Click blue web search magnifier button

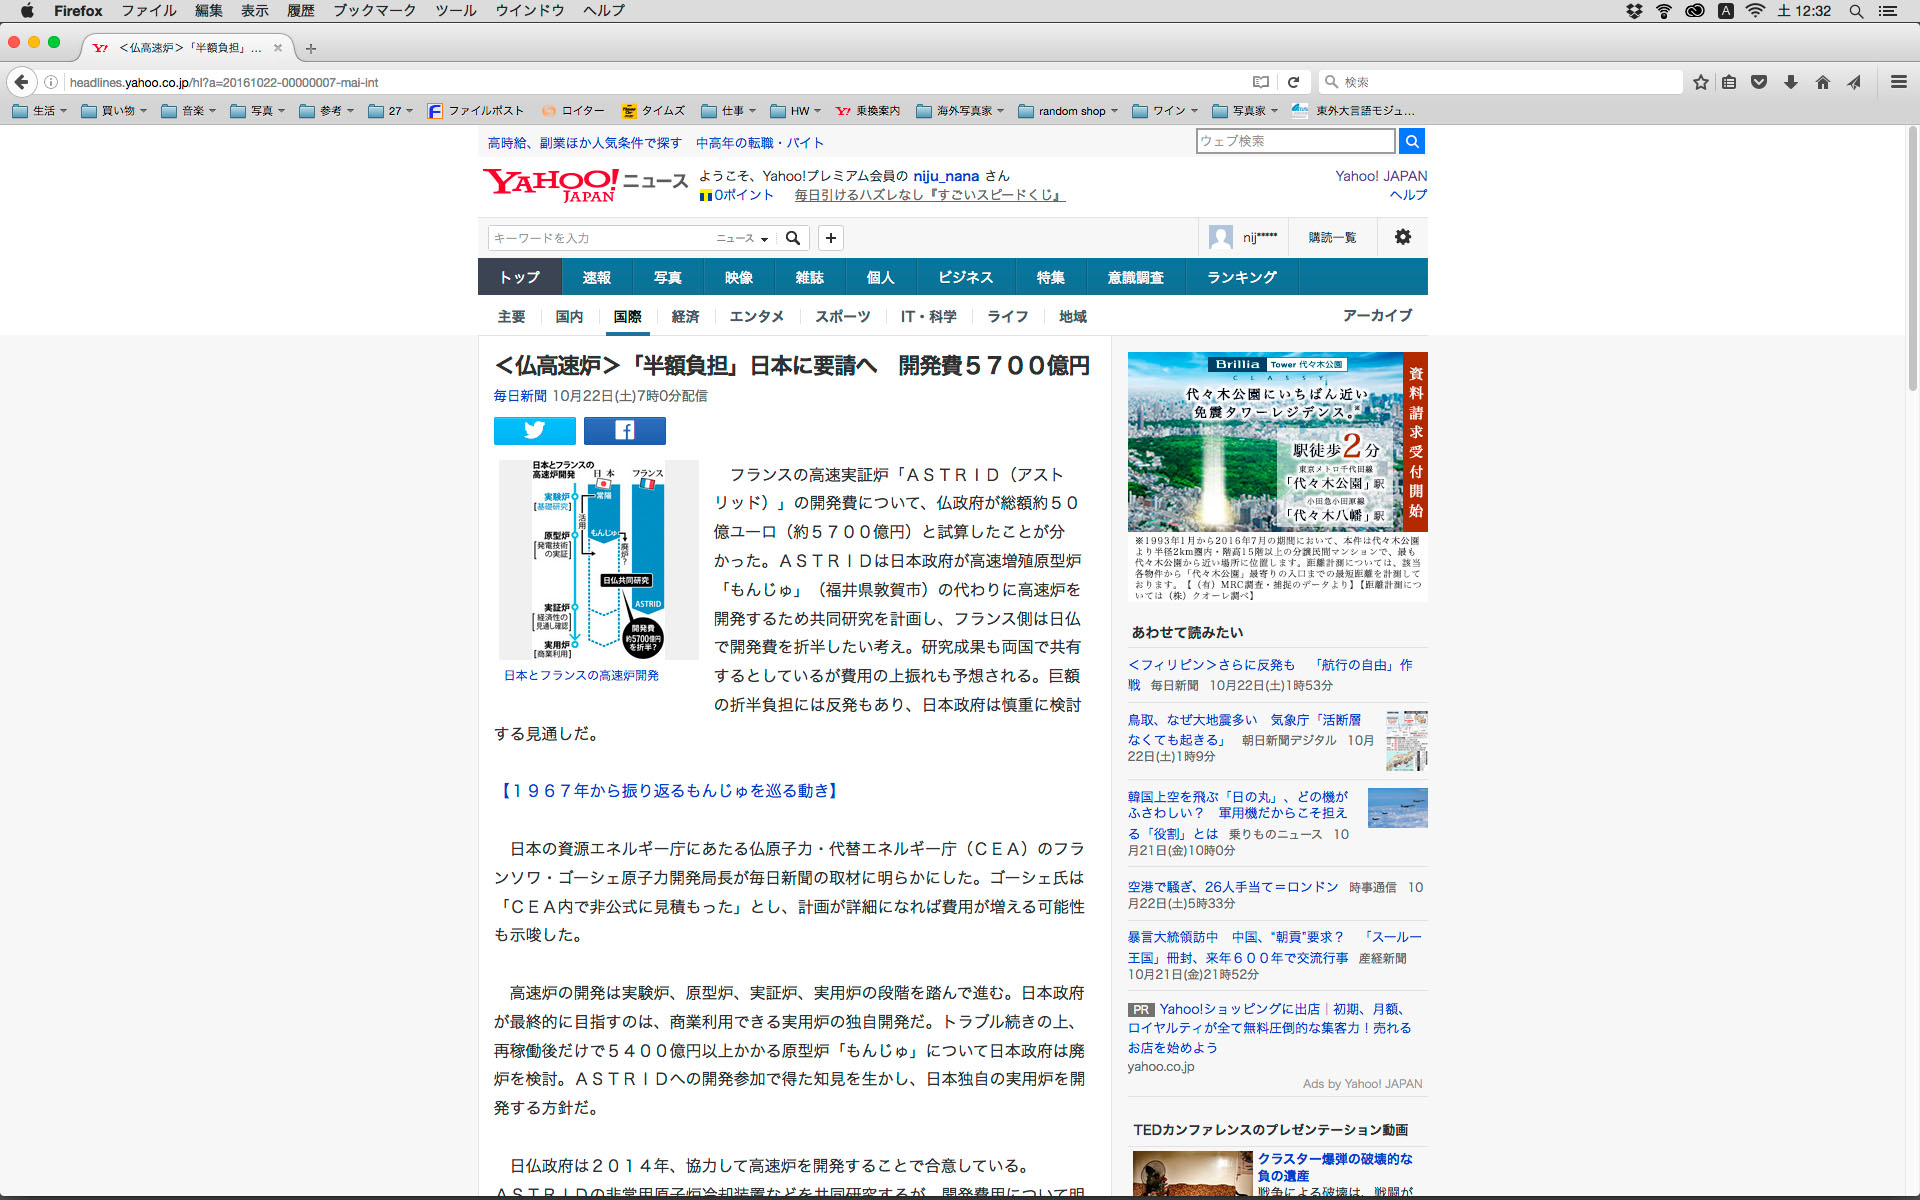click(x=1411, y=141)
